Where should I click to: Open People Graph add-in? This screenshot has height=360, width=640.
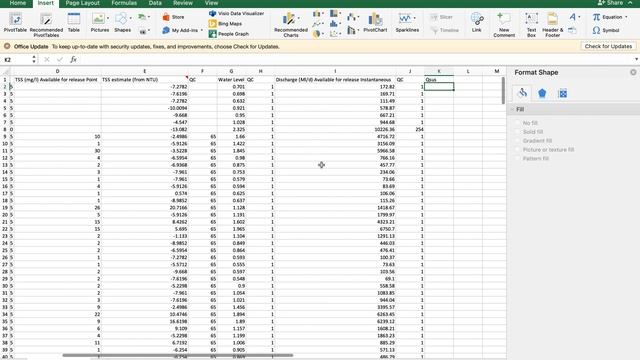229,34
